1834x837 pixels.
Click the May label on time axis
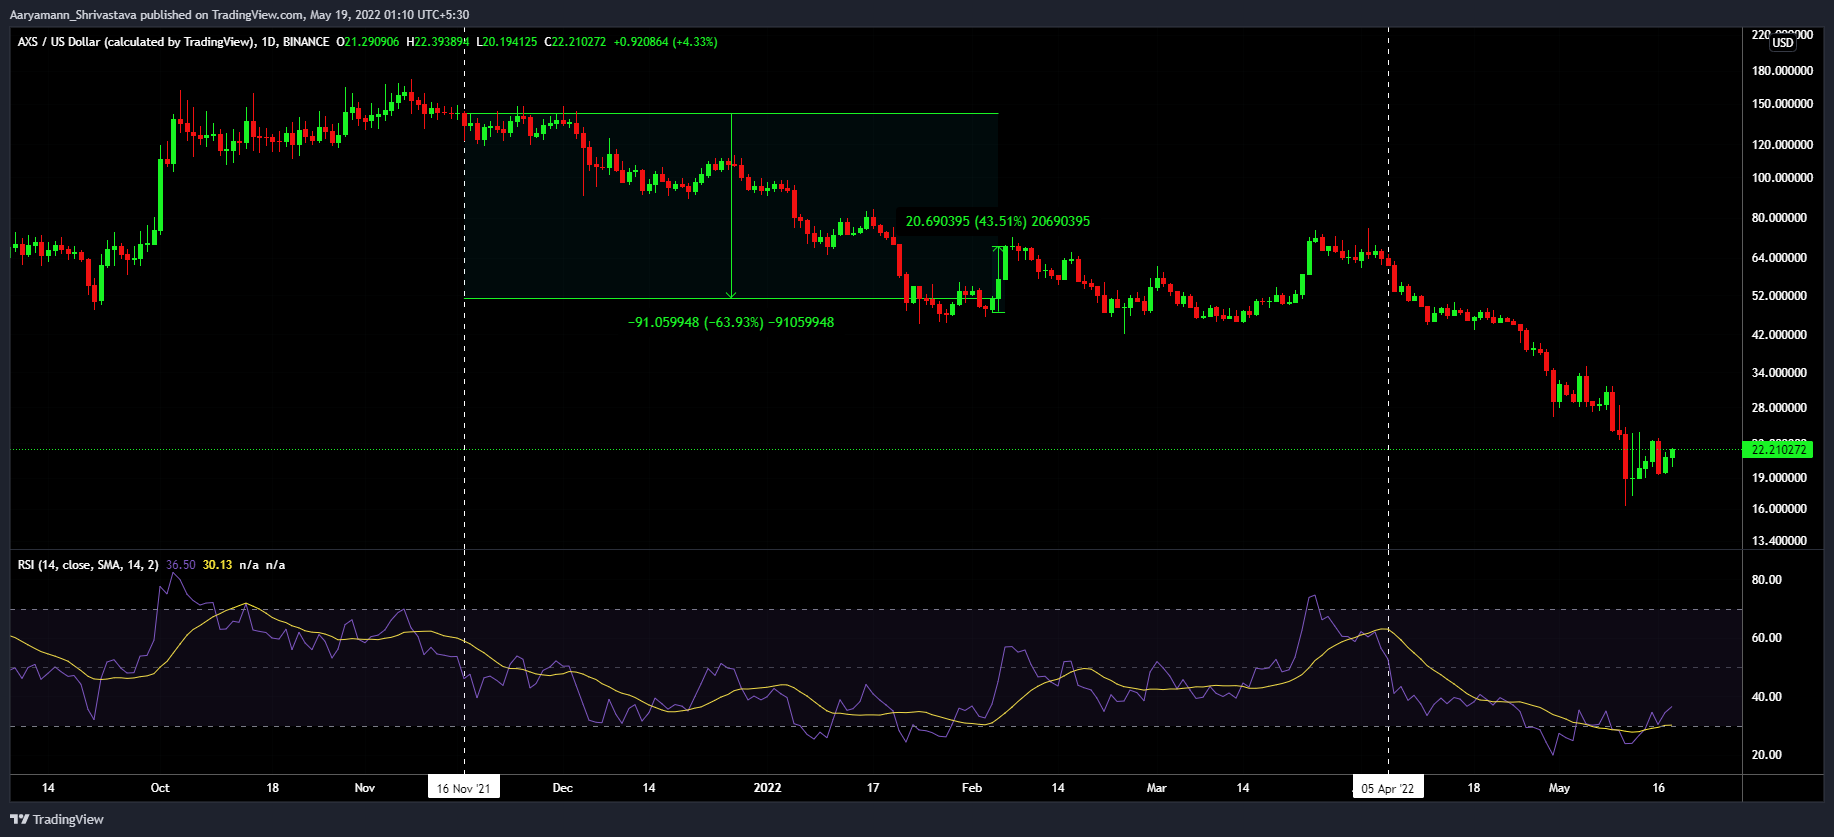tap(1559, 788)
